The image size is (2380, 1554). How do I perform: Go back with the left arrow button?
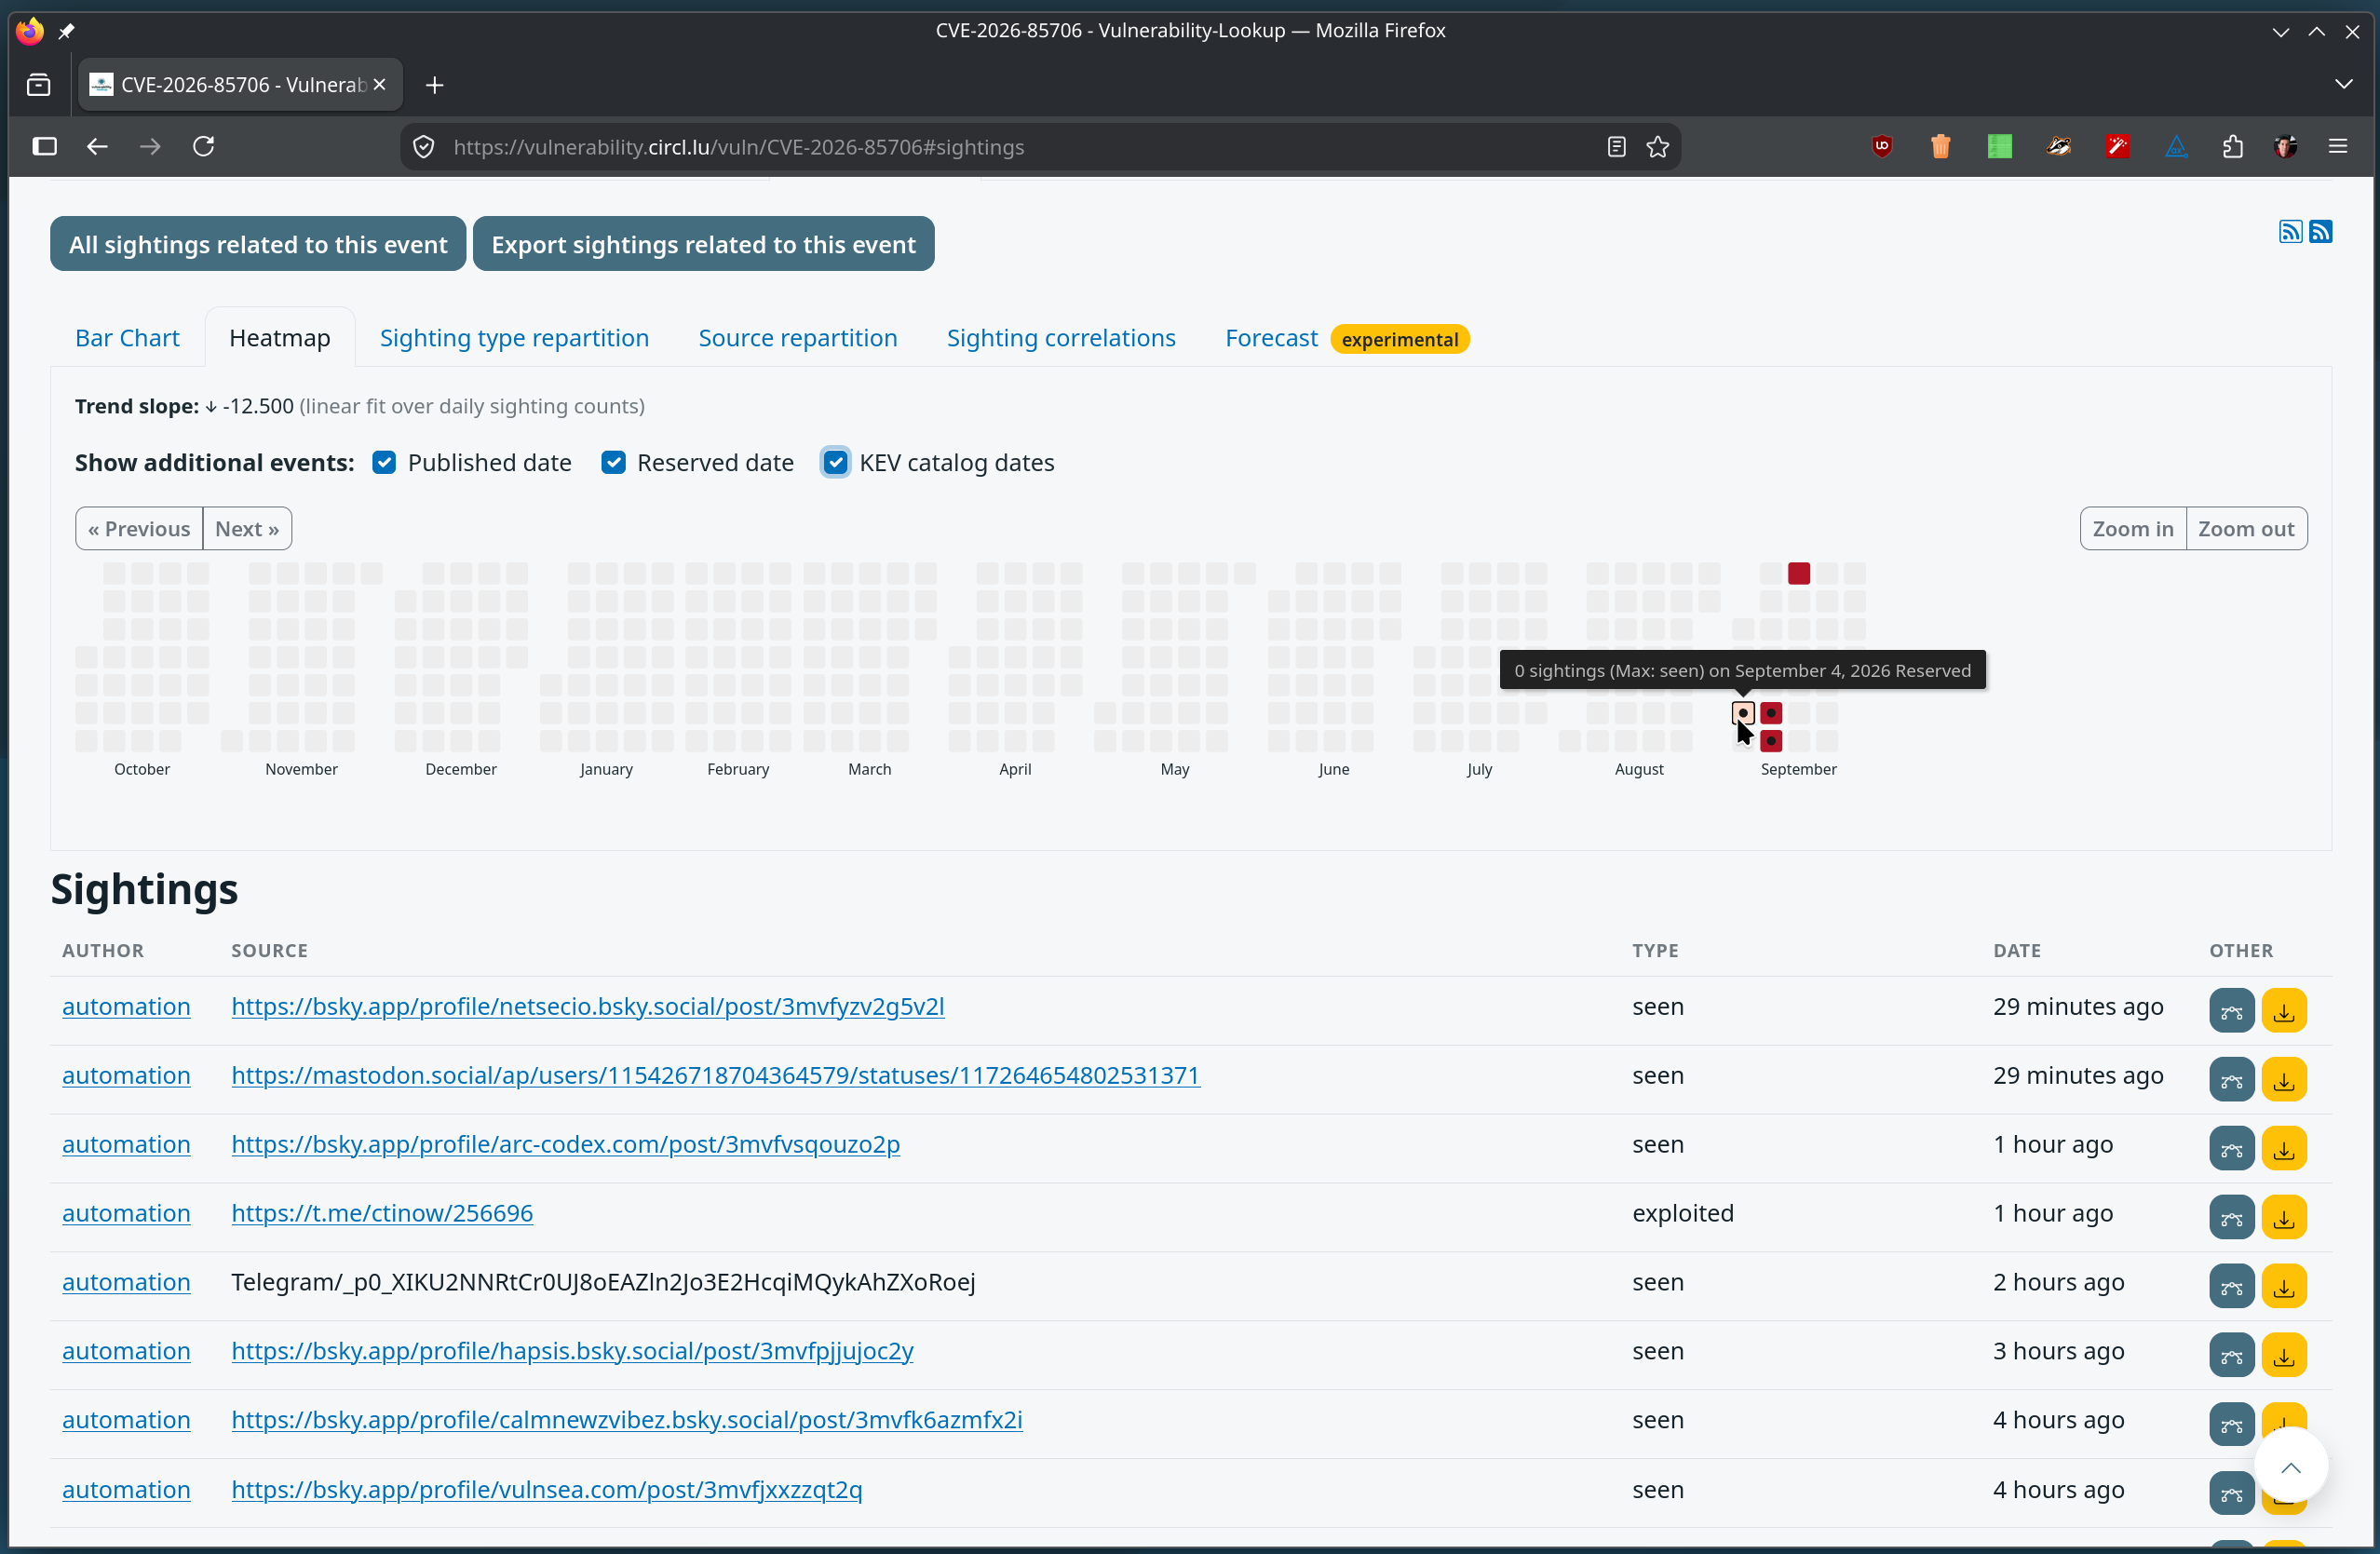click(97, 147)
